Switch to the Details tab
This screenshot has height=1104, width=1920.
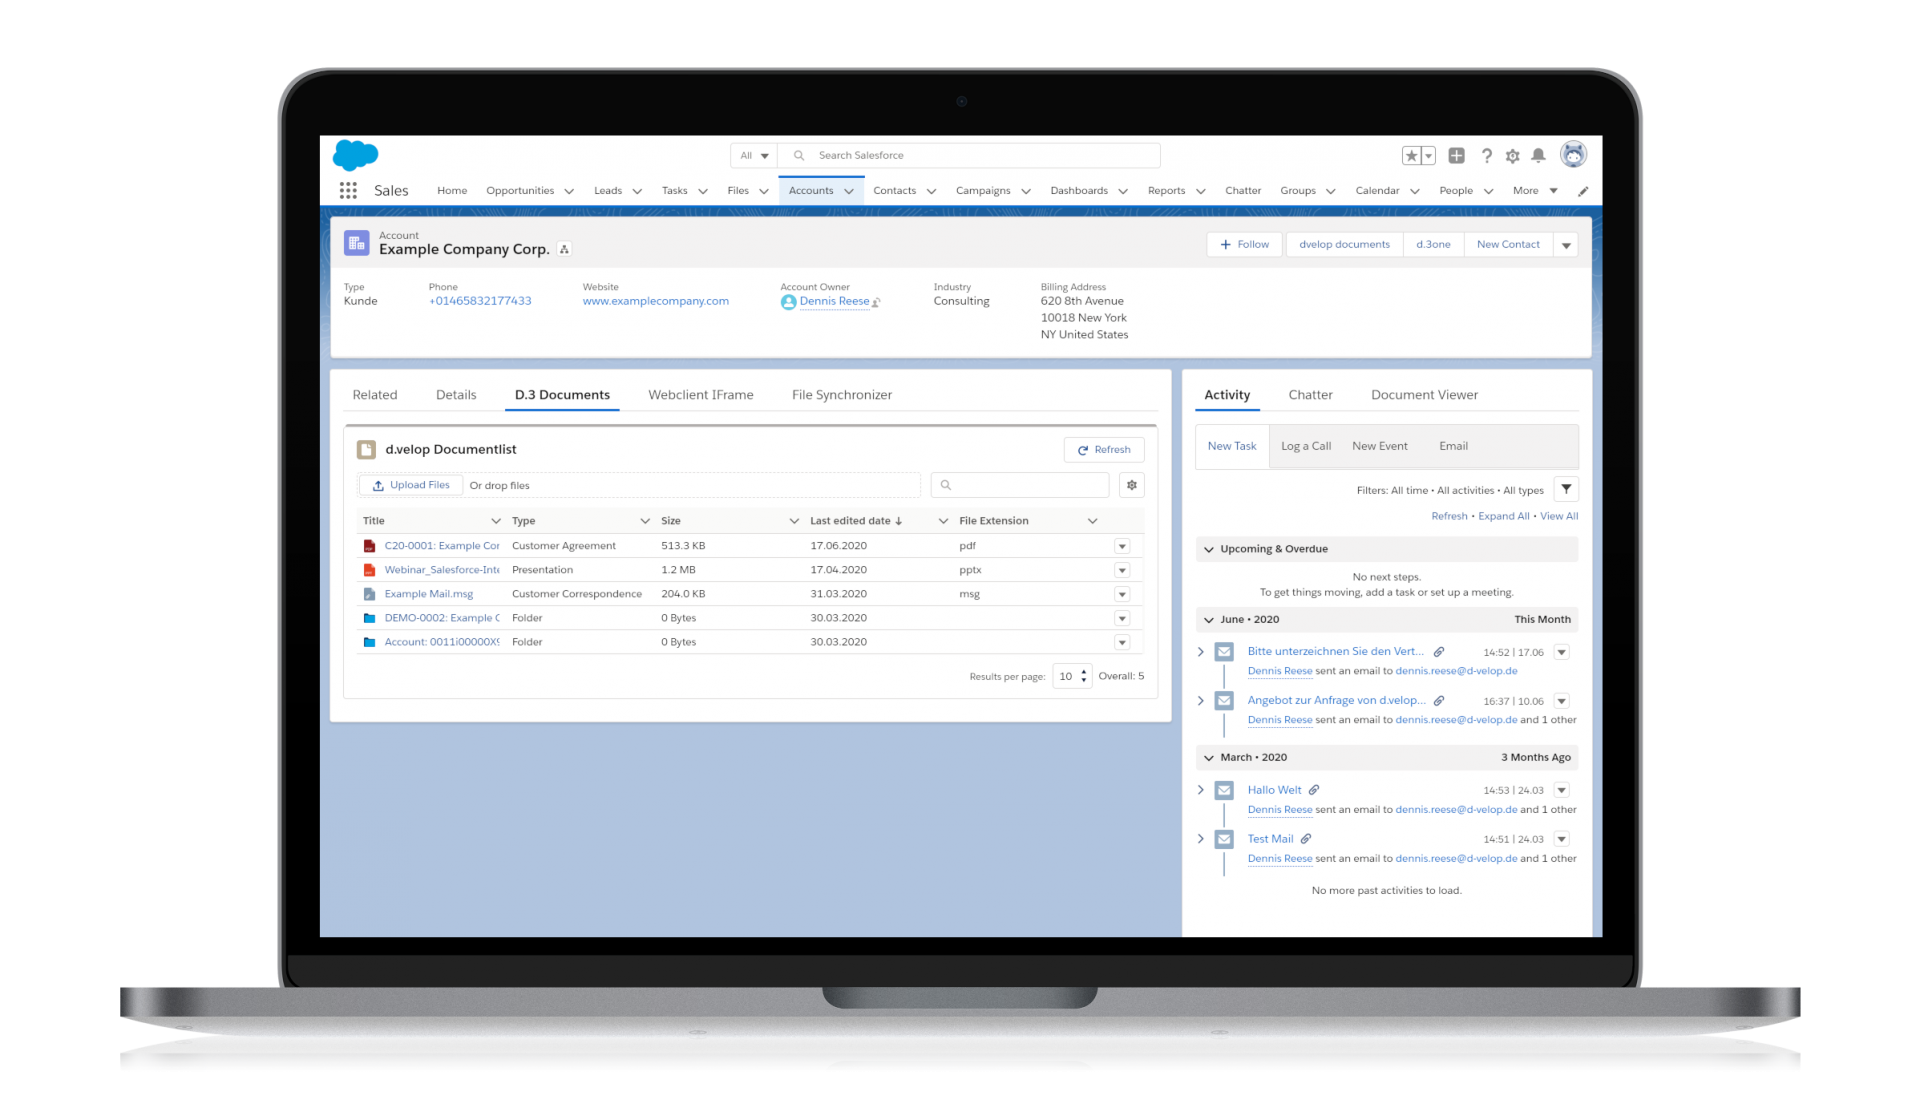point(456,395)
